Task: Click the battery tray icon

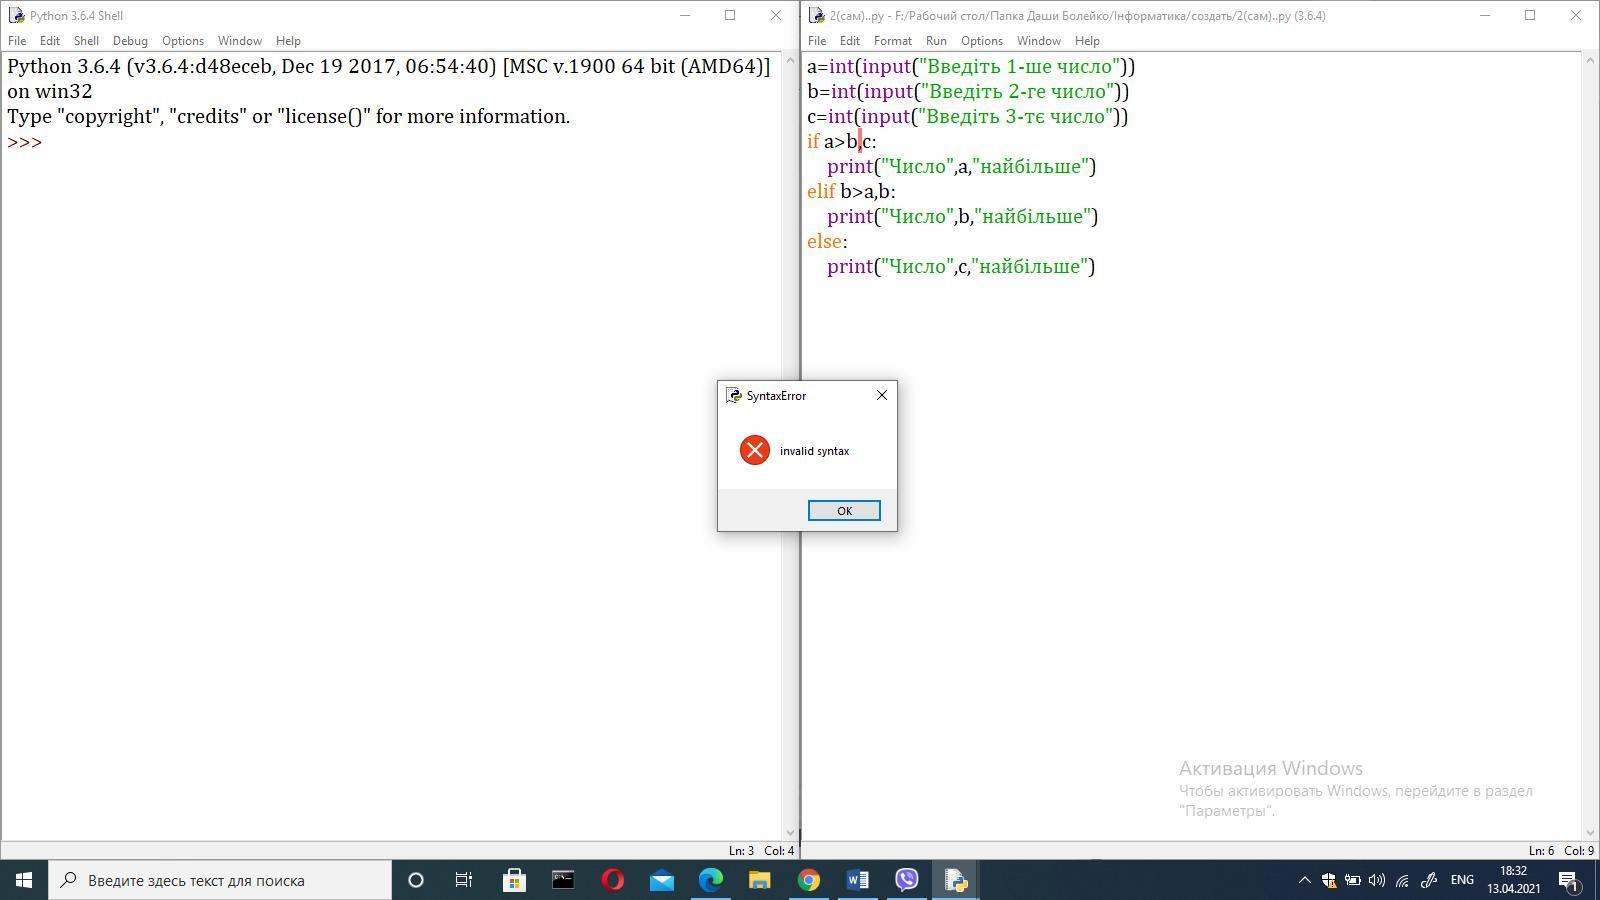Action: pos(1352,880)
